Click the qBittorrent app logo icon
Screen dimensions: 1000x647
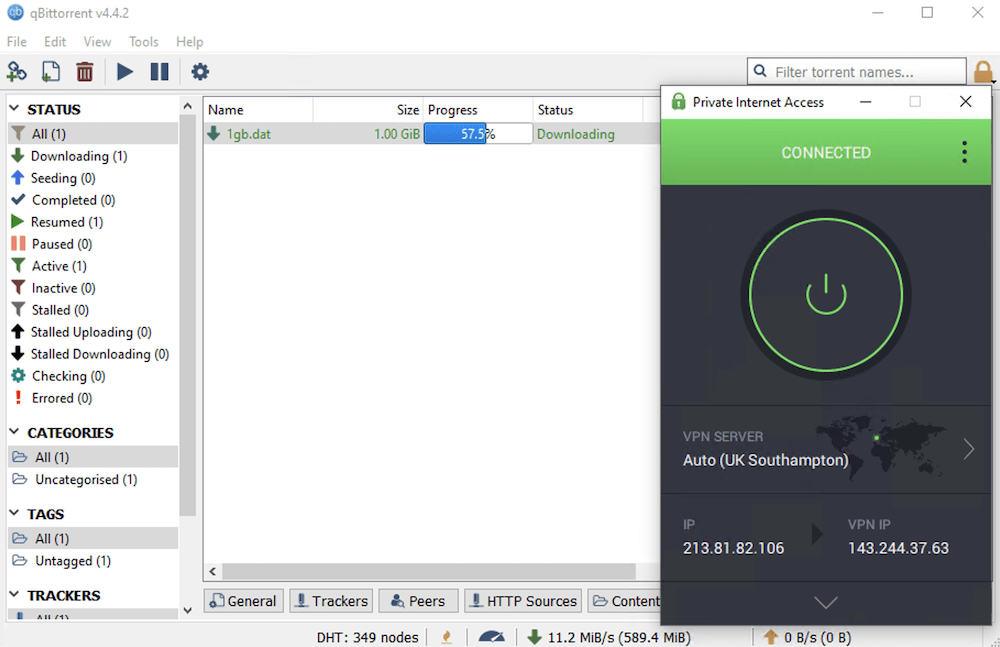coord(15,12)
